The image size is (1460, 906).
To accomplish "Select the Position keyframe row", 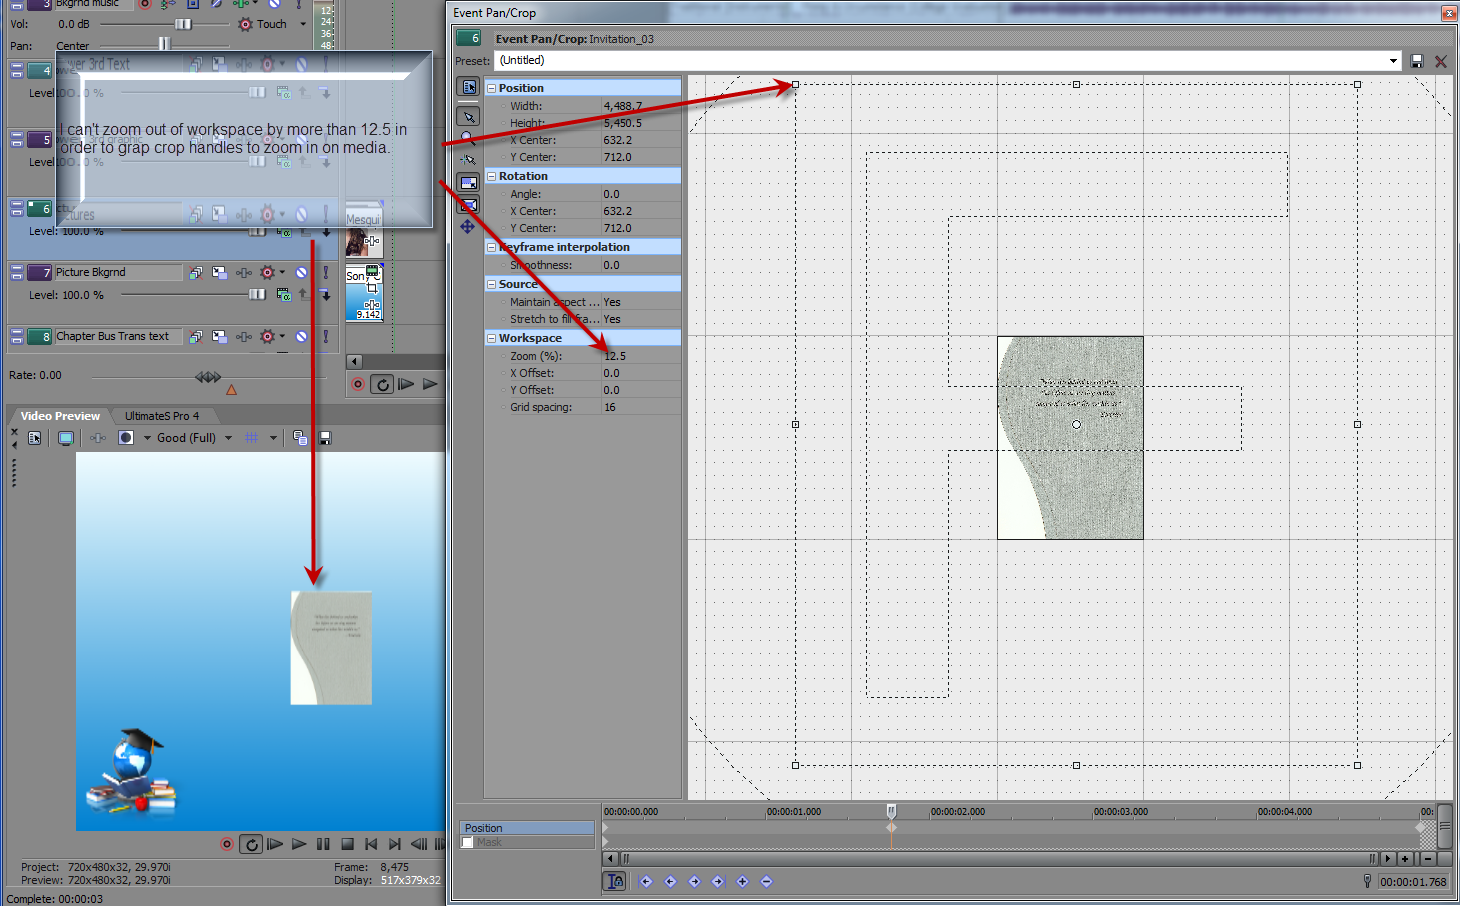I will pyautogui.click(x=527, y=828).
